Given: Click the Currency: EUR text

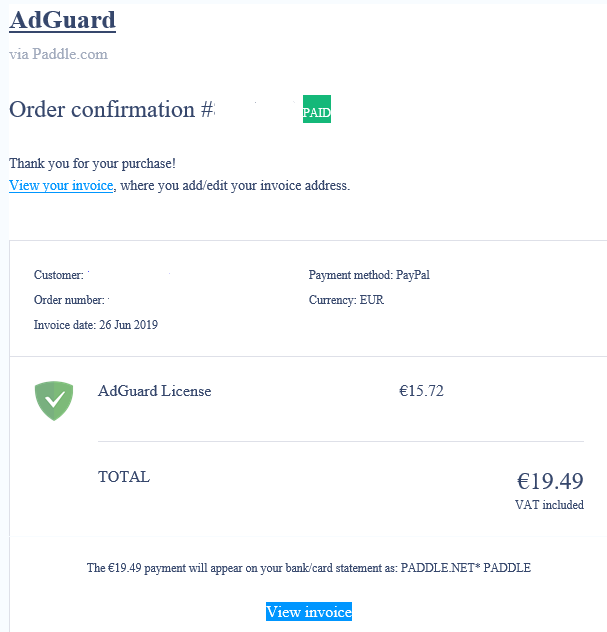Looking at the screenshot, I should (x=346, y=300).
